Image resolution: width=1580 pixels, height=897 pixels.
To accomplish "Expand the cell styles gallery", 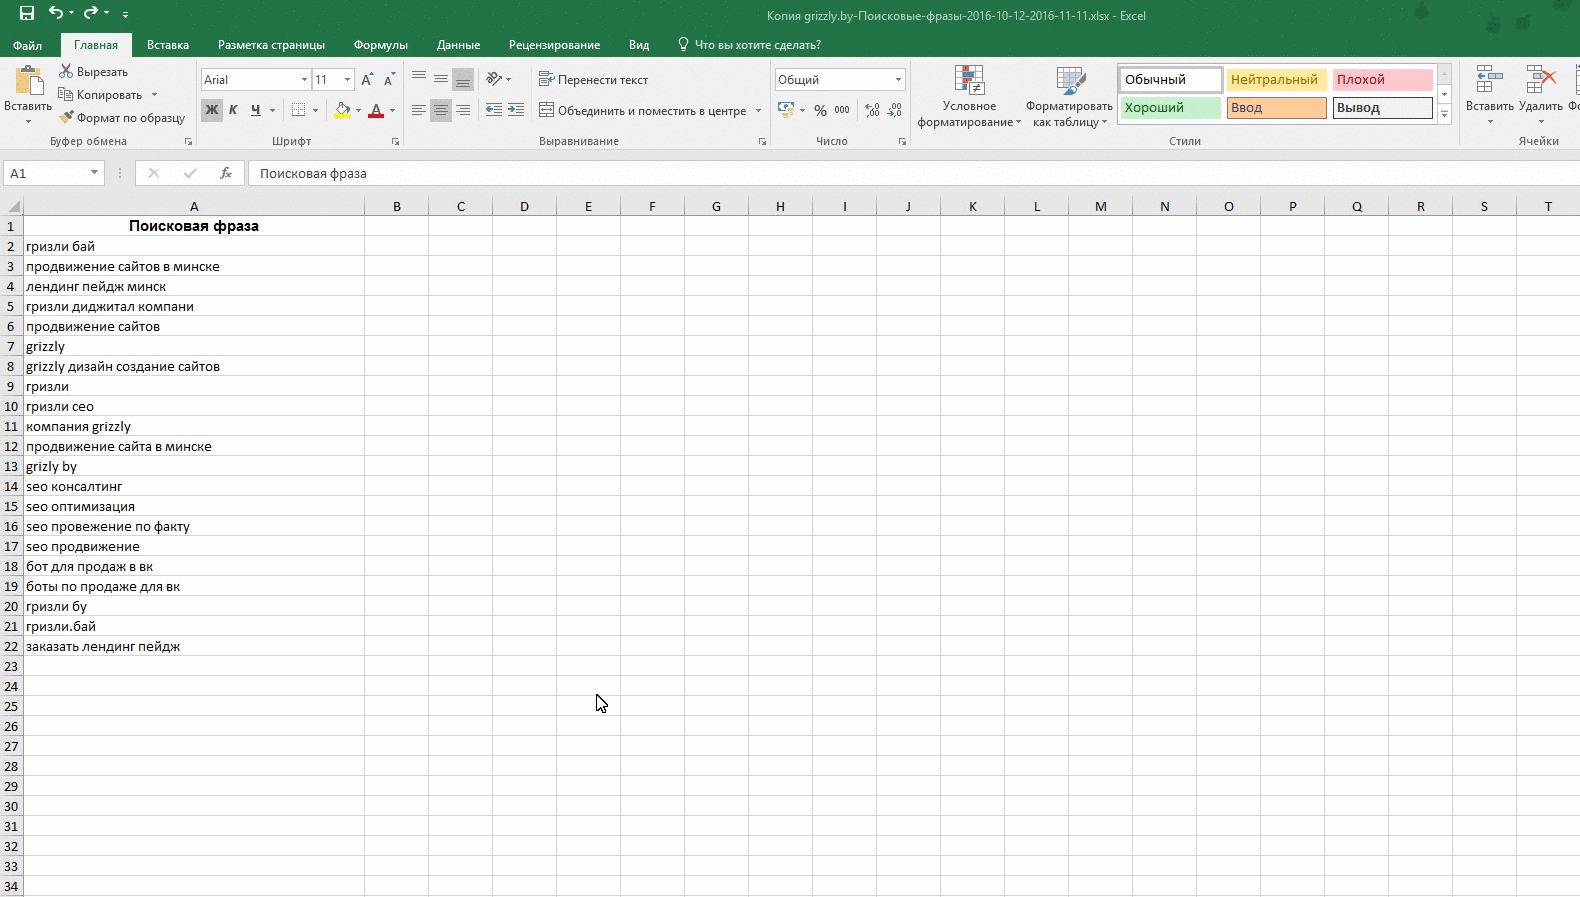I will (x=1444, y=115).
